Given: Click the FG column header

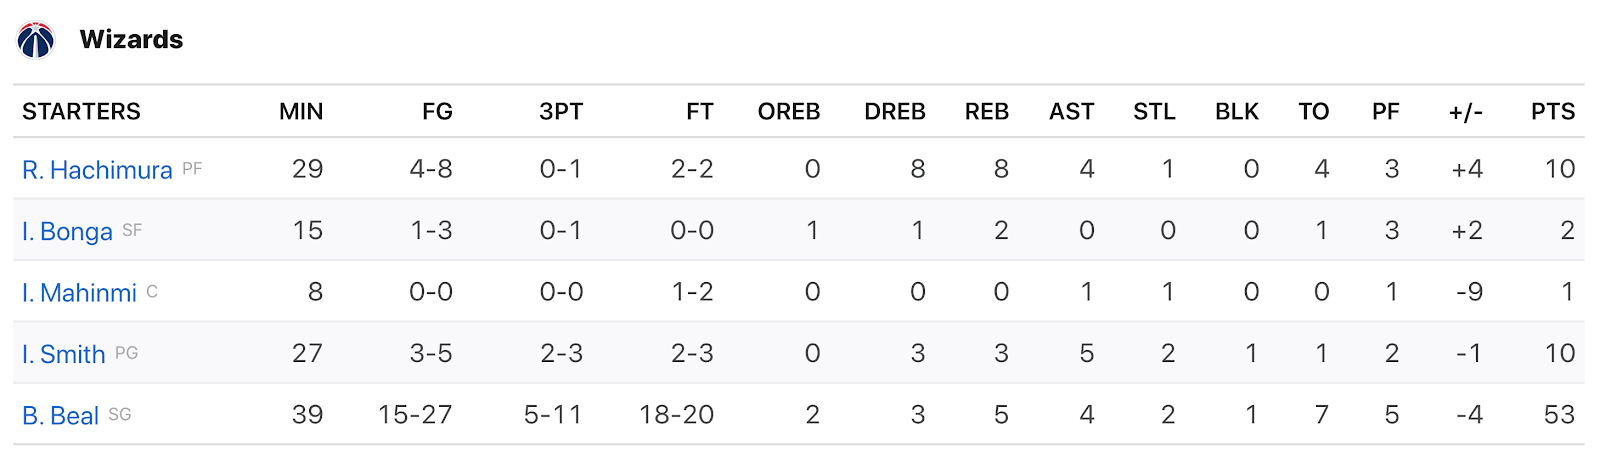Looking at the screenshot, I should [437, 111].
